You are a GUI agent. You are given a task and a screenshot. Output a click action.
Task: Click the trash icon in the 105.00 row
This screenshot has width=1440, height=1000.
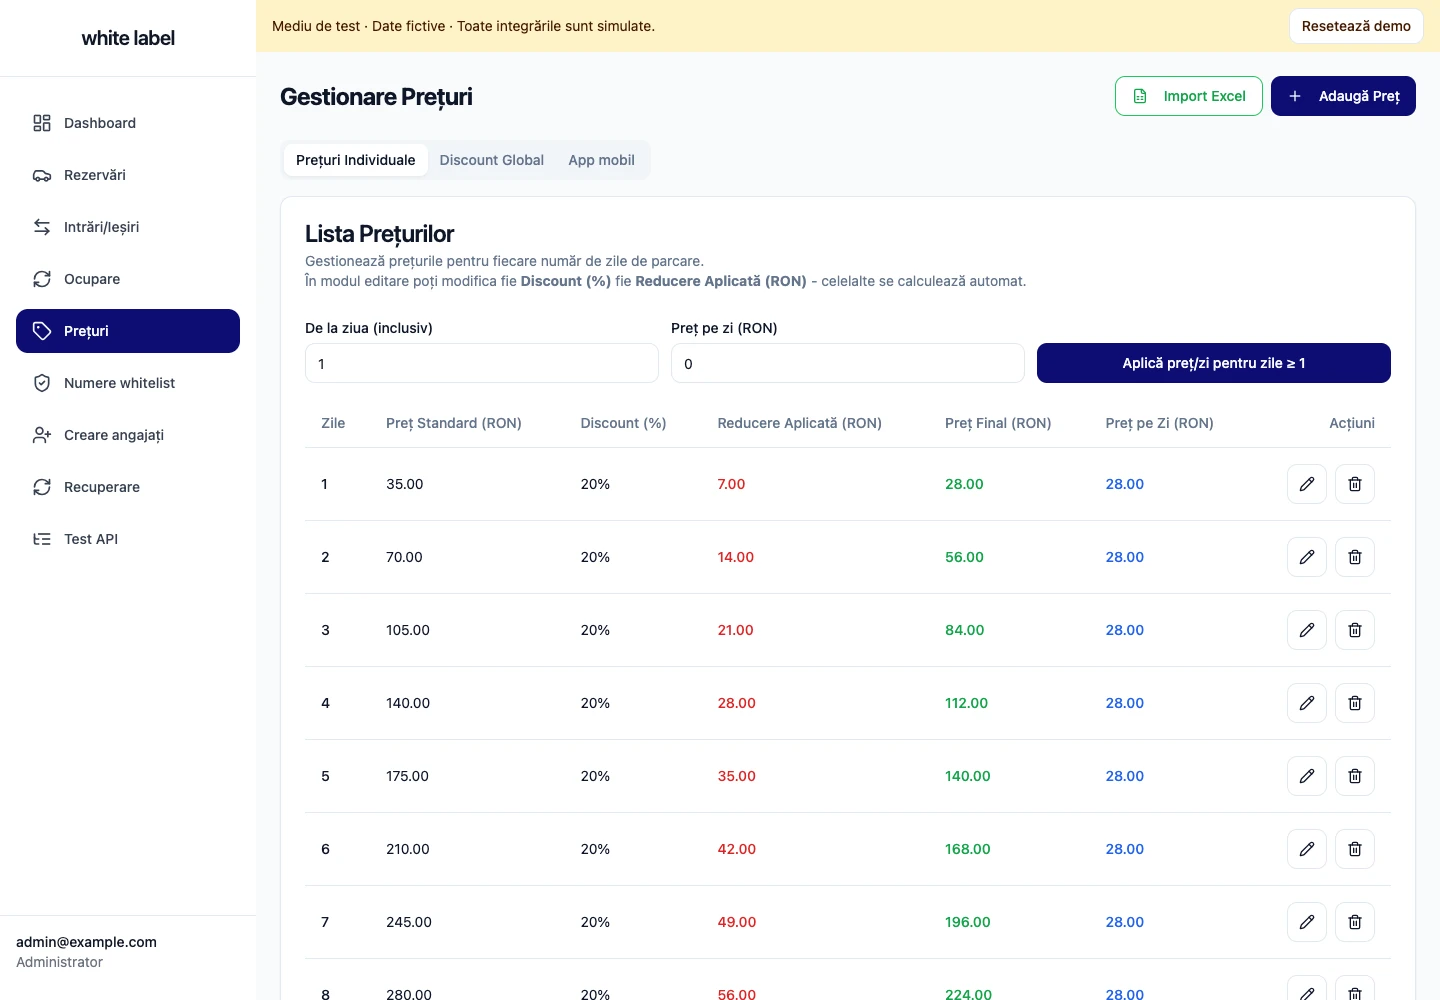(x=1354, y=630)
